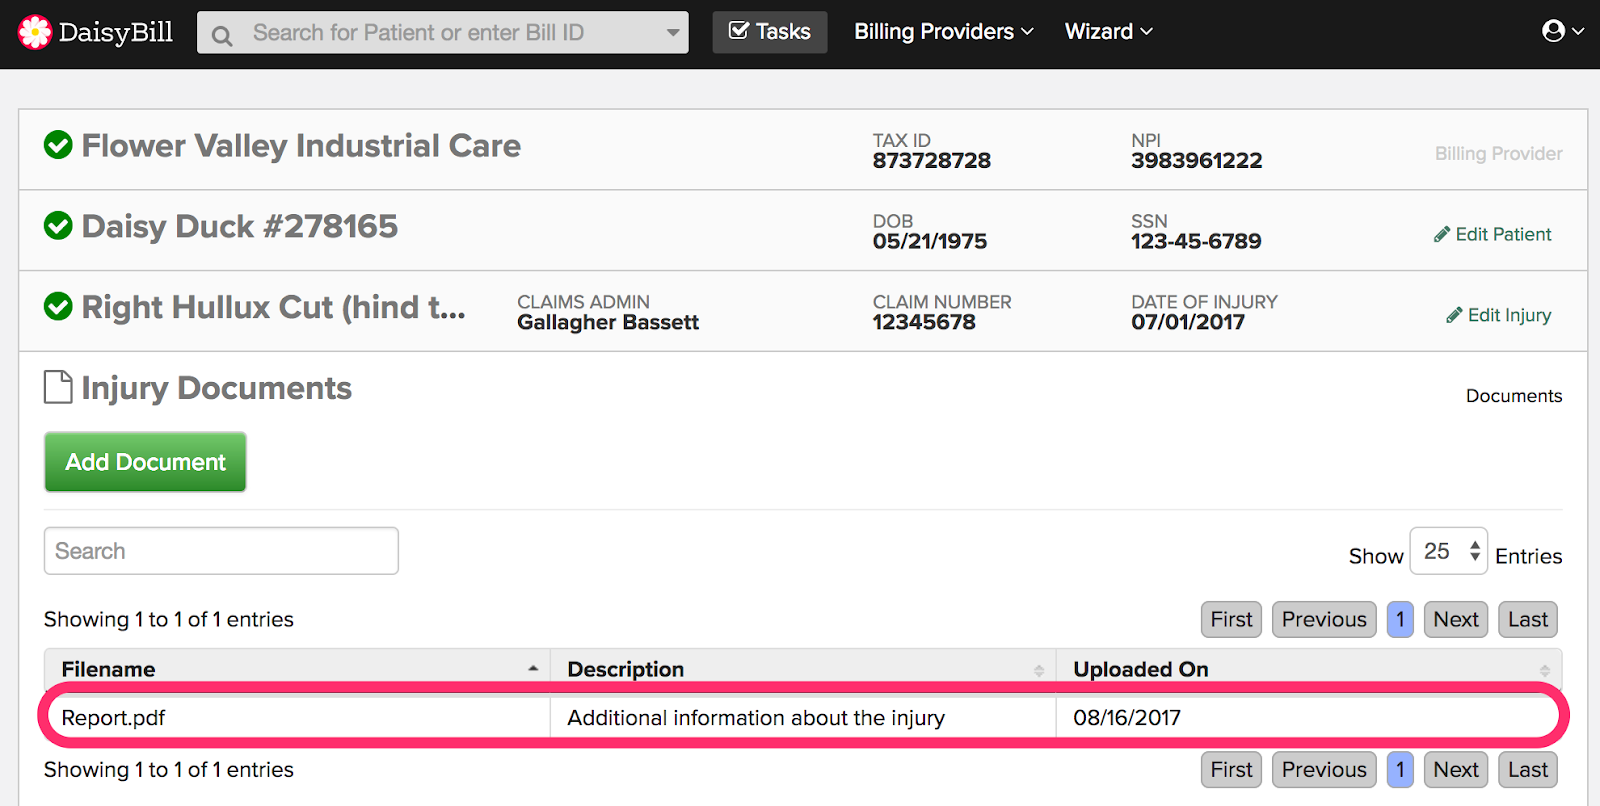Click Edit Injury link

(1498, 315)
